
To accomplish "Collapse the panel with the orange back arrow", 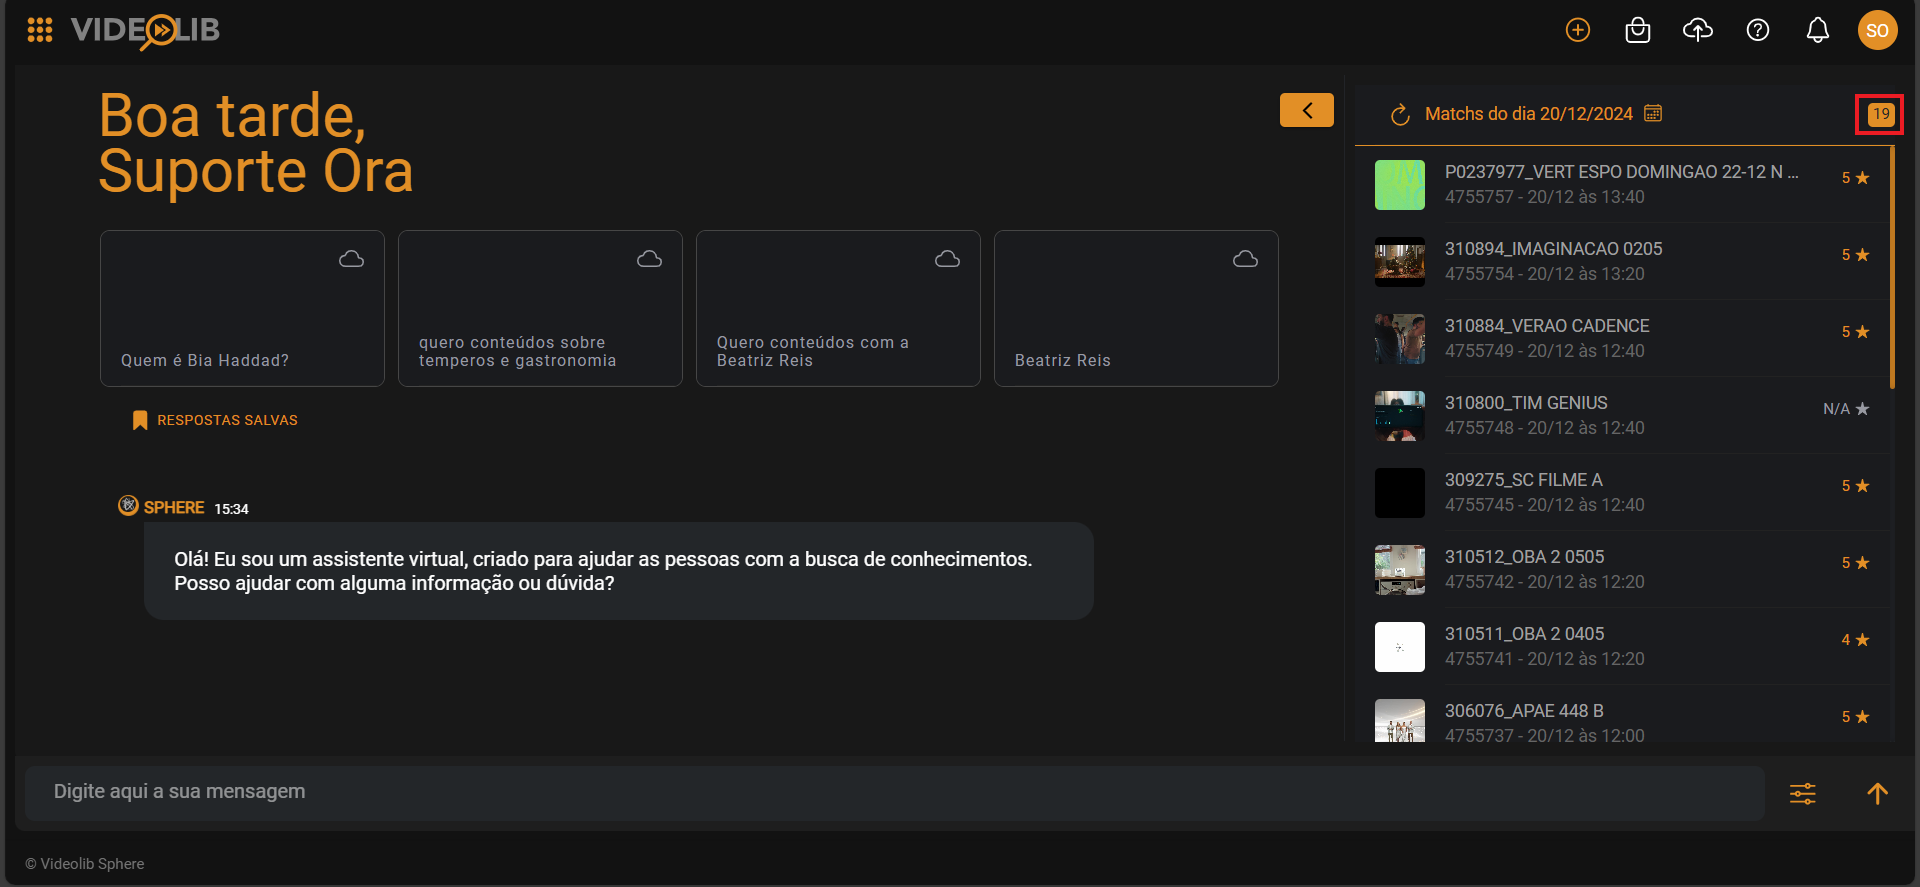I will pyautogui.click(x=1307, y=110).
